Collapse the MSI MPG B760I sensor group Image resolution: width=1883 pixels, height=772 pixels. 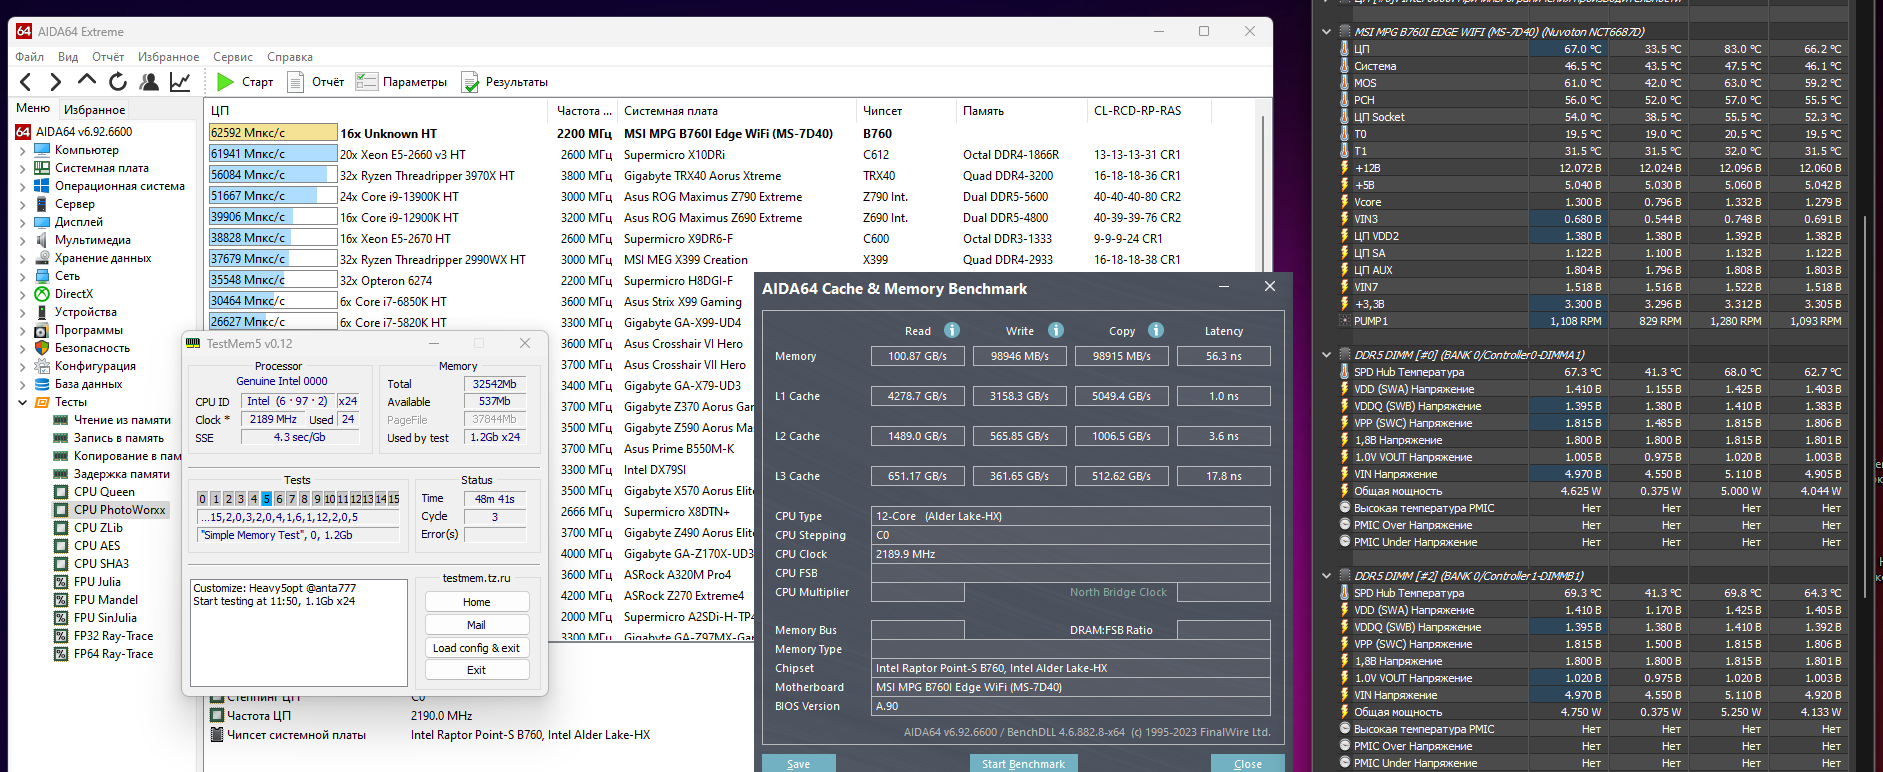coord(1327,32)
